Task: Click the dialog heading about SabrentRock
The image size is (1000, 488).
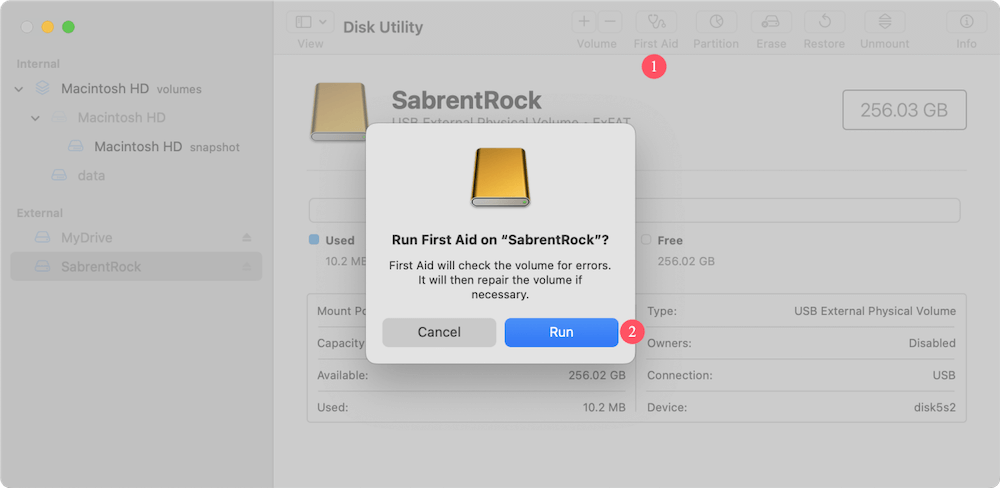Action: (500, 240)
